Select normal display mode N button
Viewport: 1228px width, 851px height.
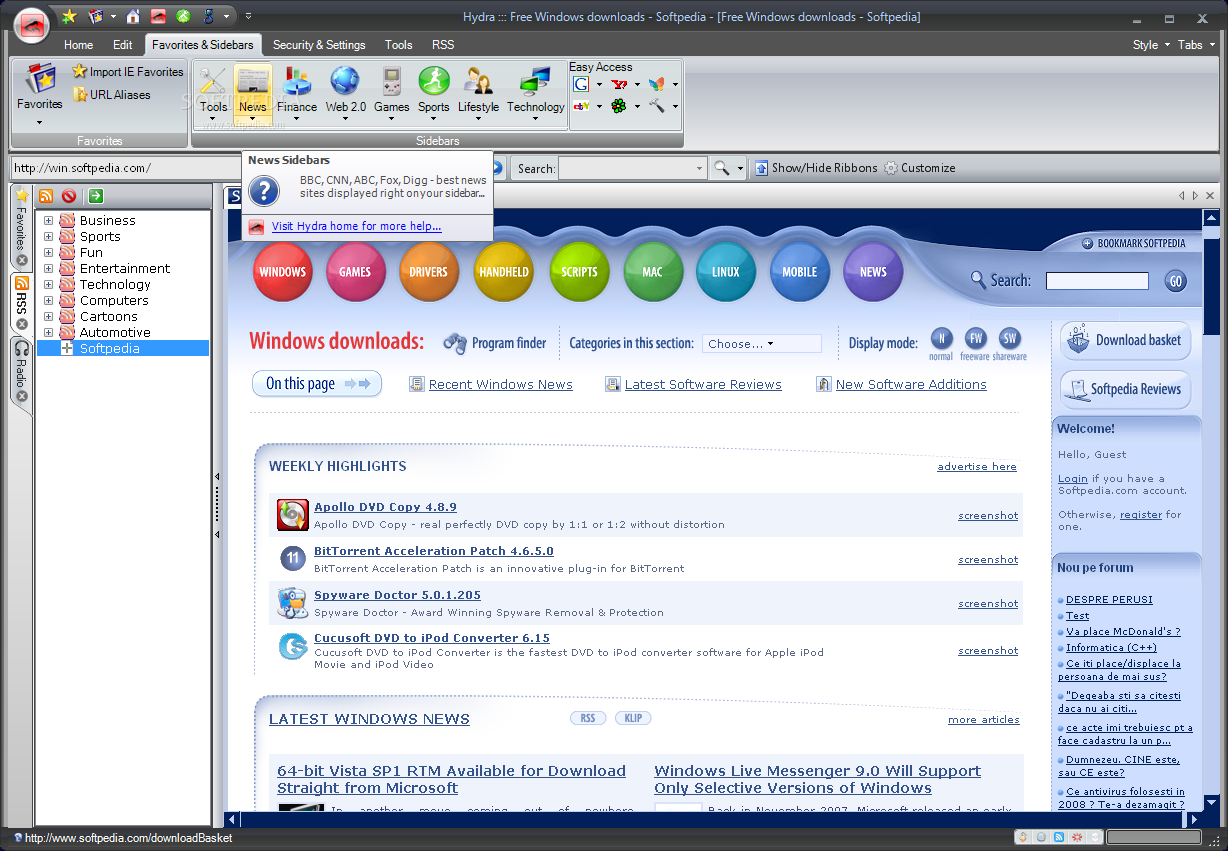[941, 338]
